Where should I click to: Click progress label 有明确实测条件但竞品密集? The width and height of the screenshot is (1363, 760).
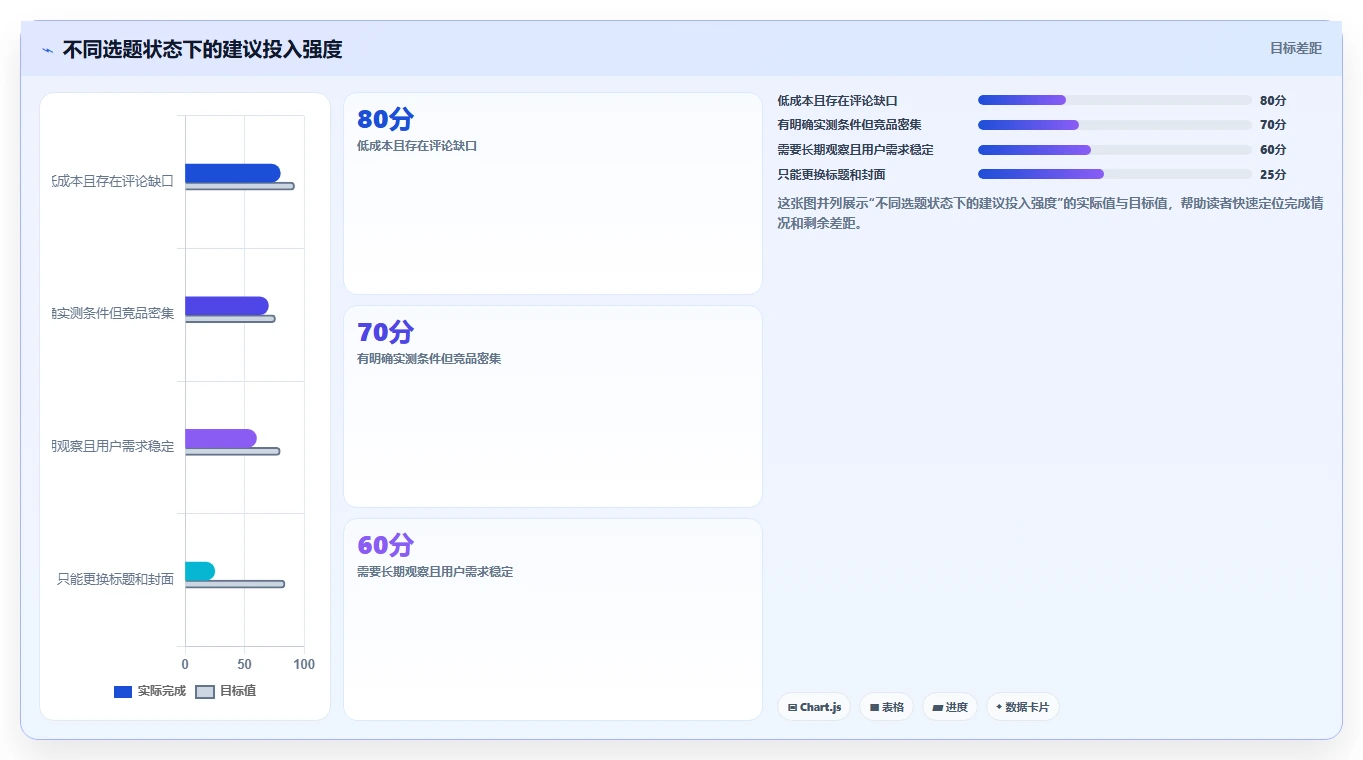tap(849, 125)
